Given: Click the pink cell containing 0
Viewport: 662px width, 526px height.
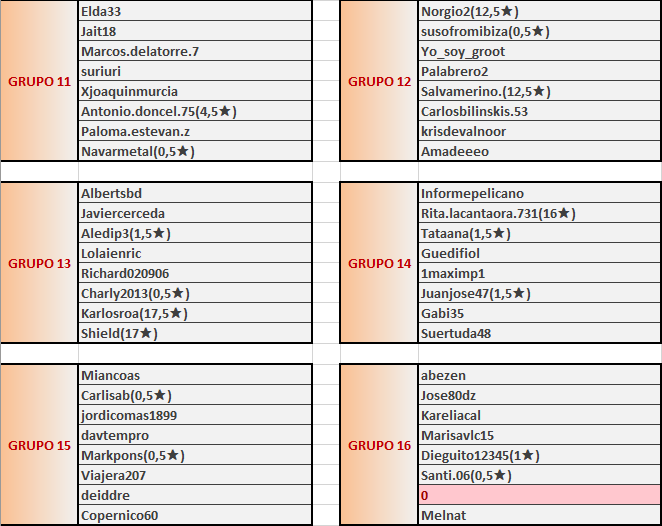Looking at the screenshot, I should point(538,496).
